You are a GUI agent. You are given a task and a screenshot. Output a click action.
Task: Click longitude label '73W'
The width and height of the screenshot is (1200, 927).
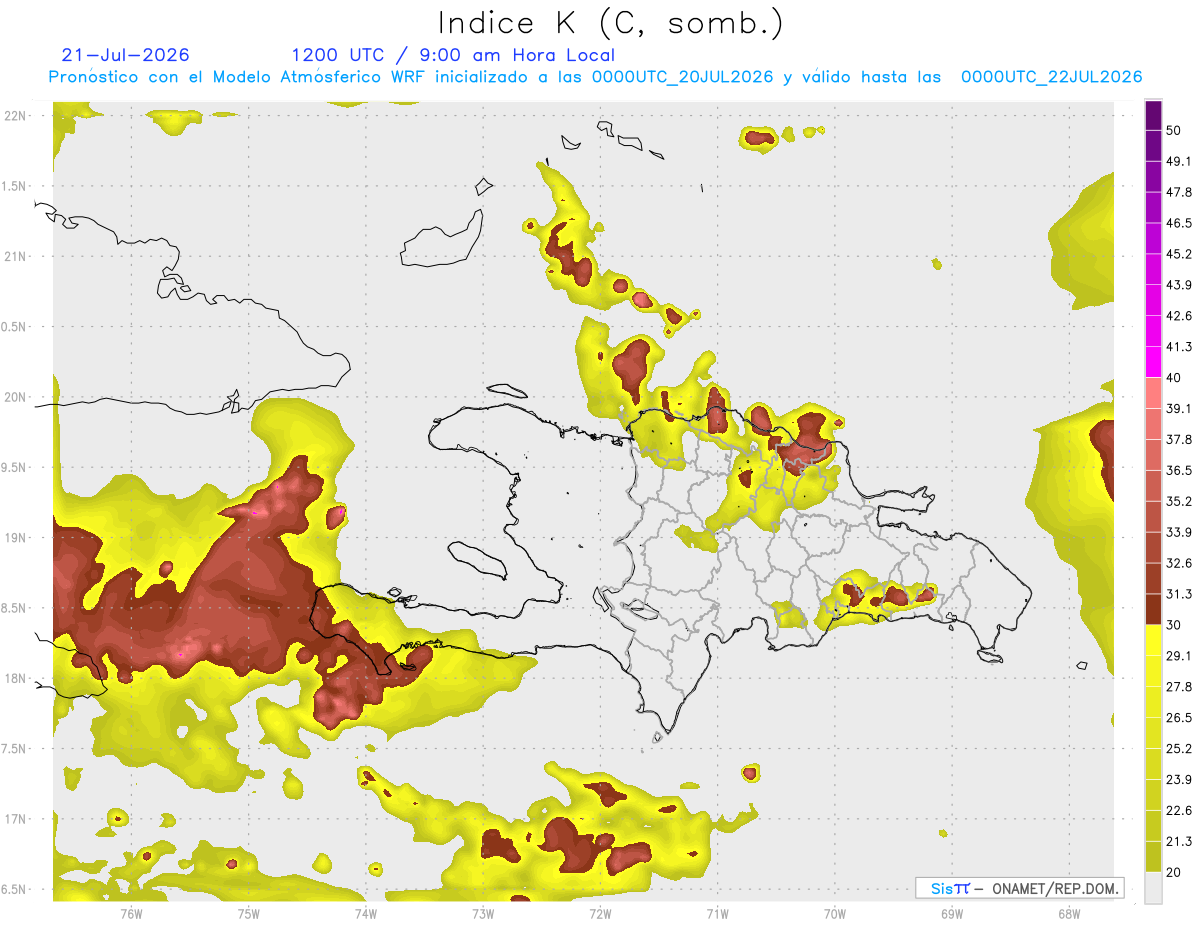(x=483, y=914)
